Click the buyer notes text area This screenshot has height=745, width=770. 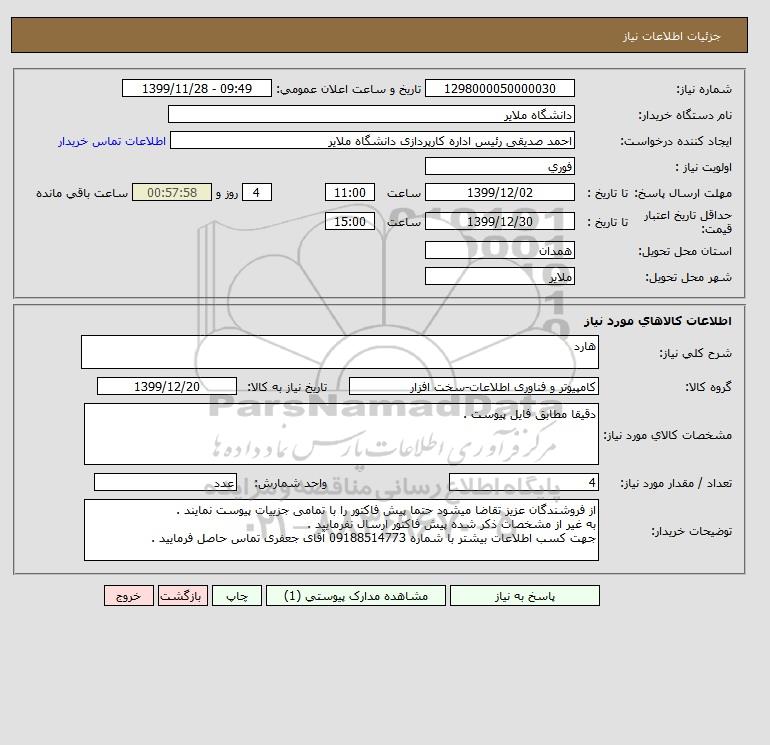click(341, 530)
